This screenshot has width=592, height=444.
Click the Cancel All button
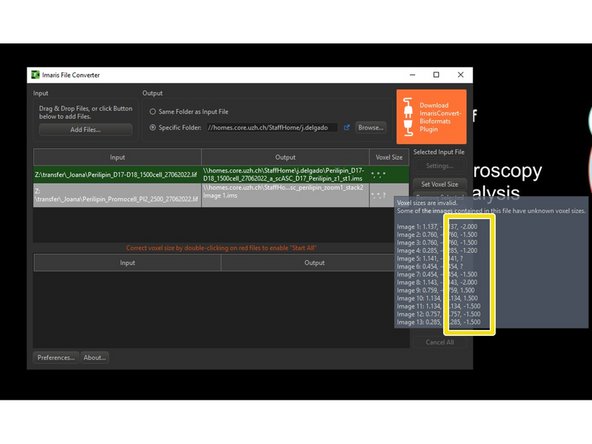tap(439, 342)
